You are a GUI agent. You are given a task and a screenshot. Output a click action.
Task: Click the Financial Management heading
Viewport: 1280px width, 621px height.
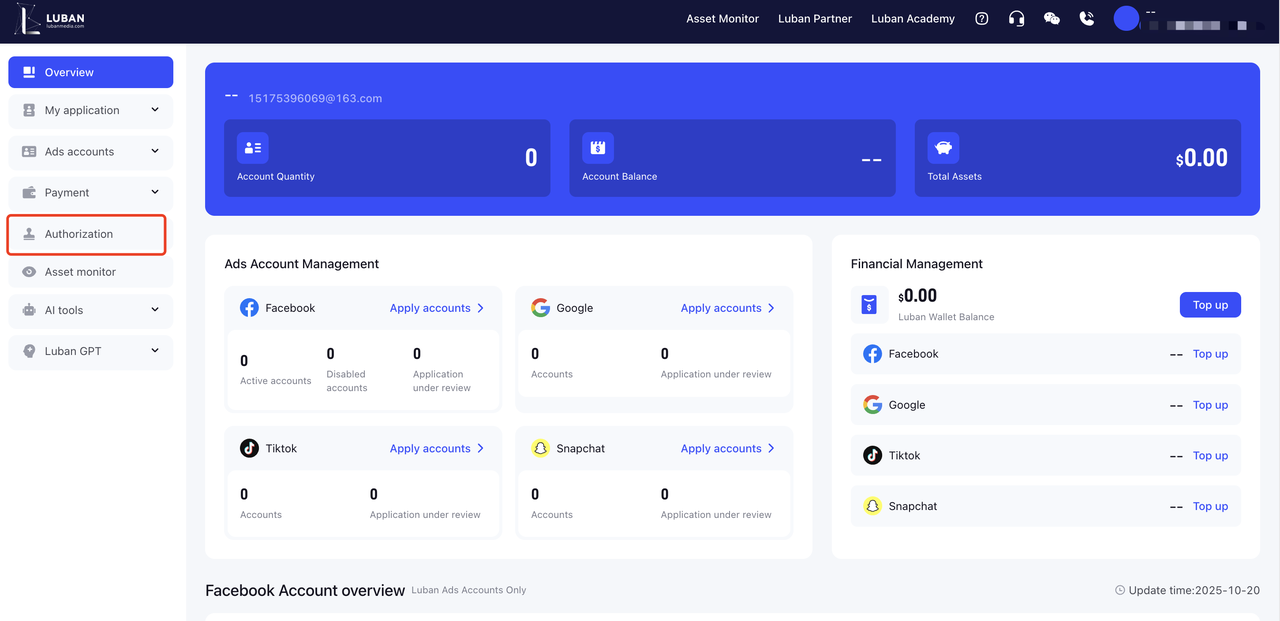point(917,264)
